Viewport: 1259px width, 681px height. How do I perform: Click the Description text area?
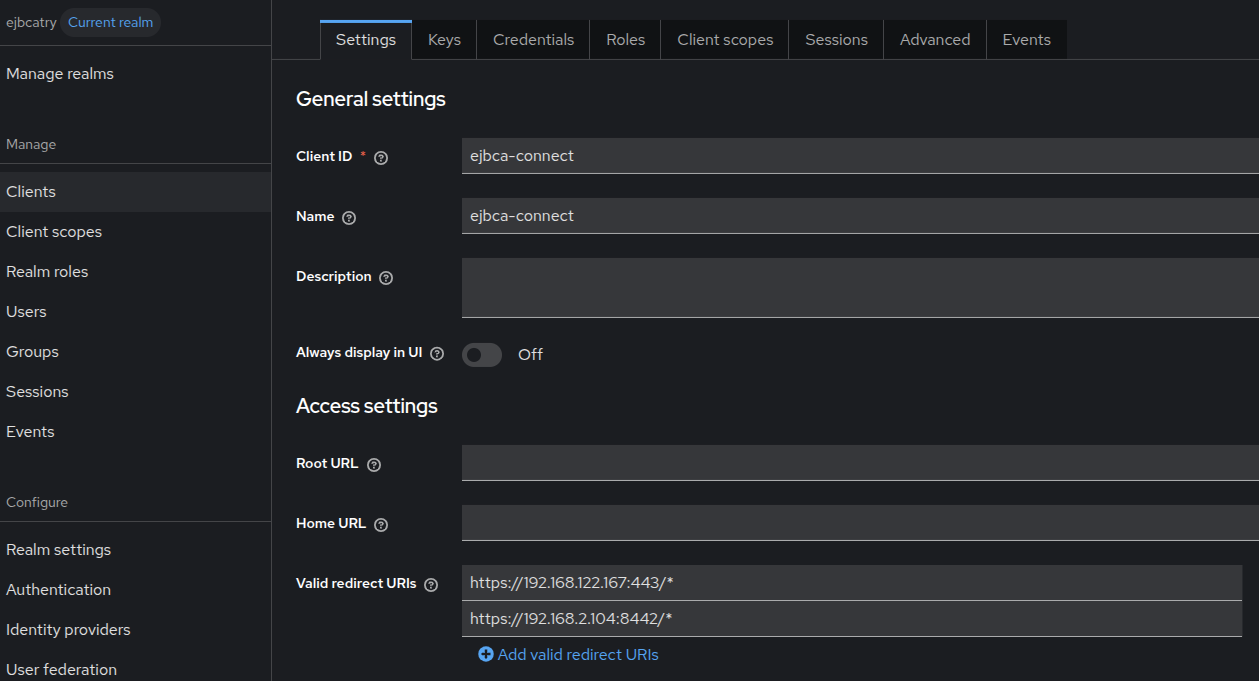pyautogui.click(x=860, y=288)
